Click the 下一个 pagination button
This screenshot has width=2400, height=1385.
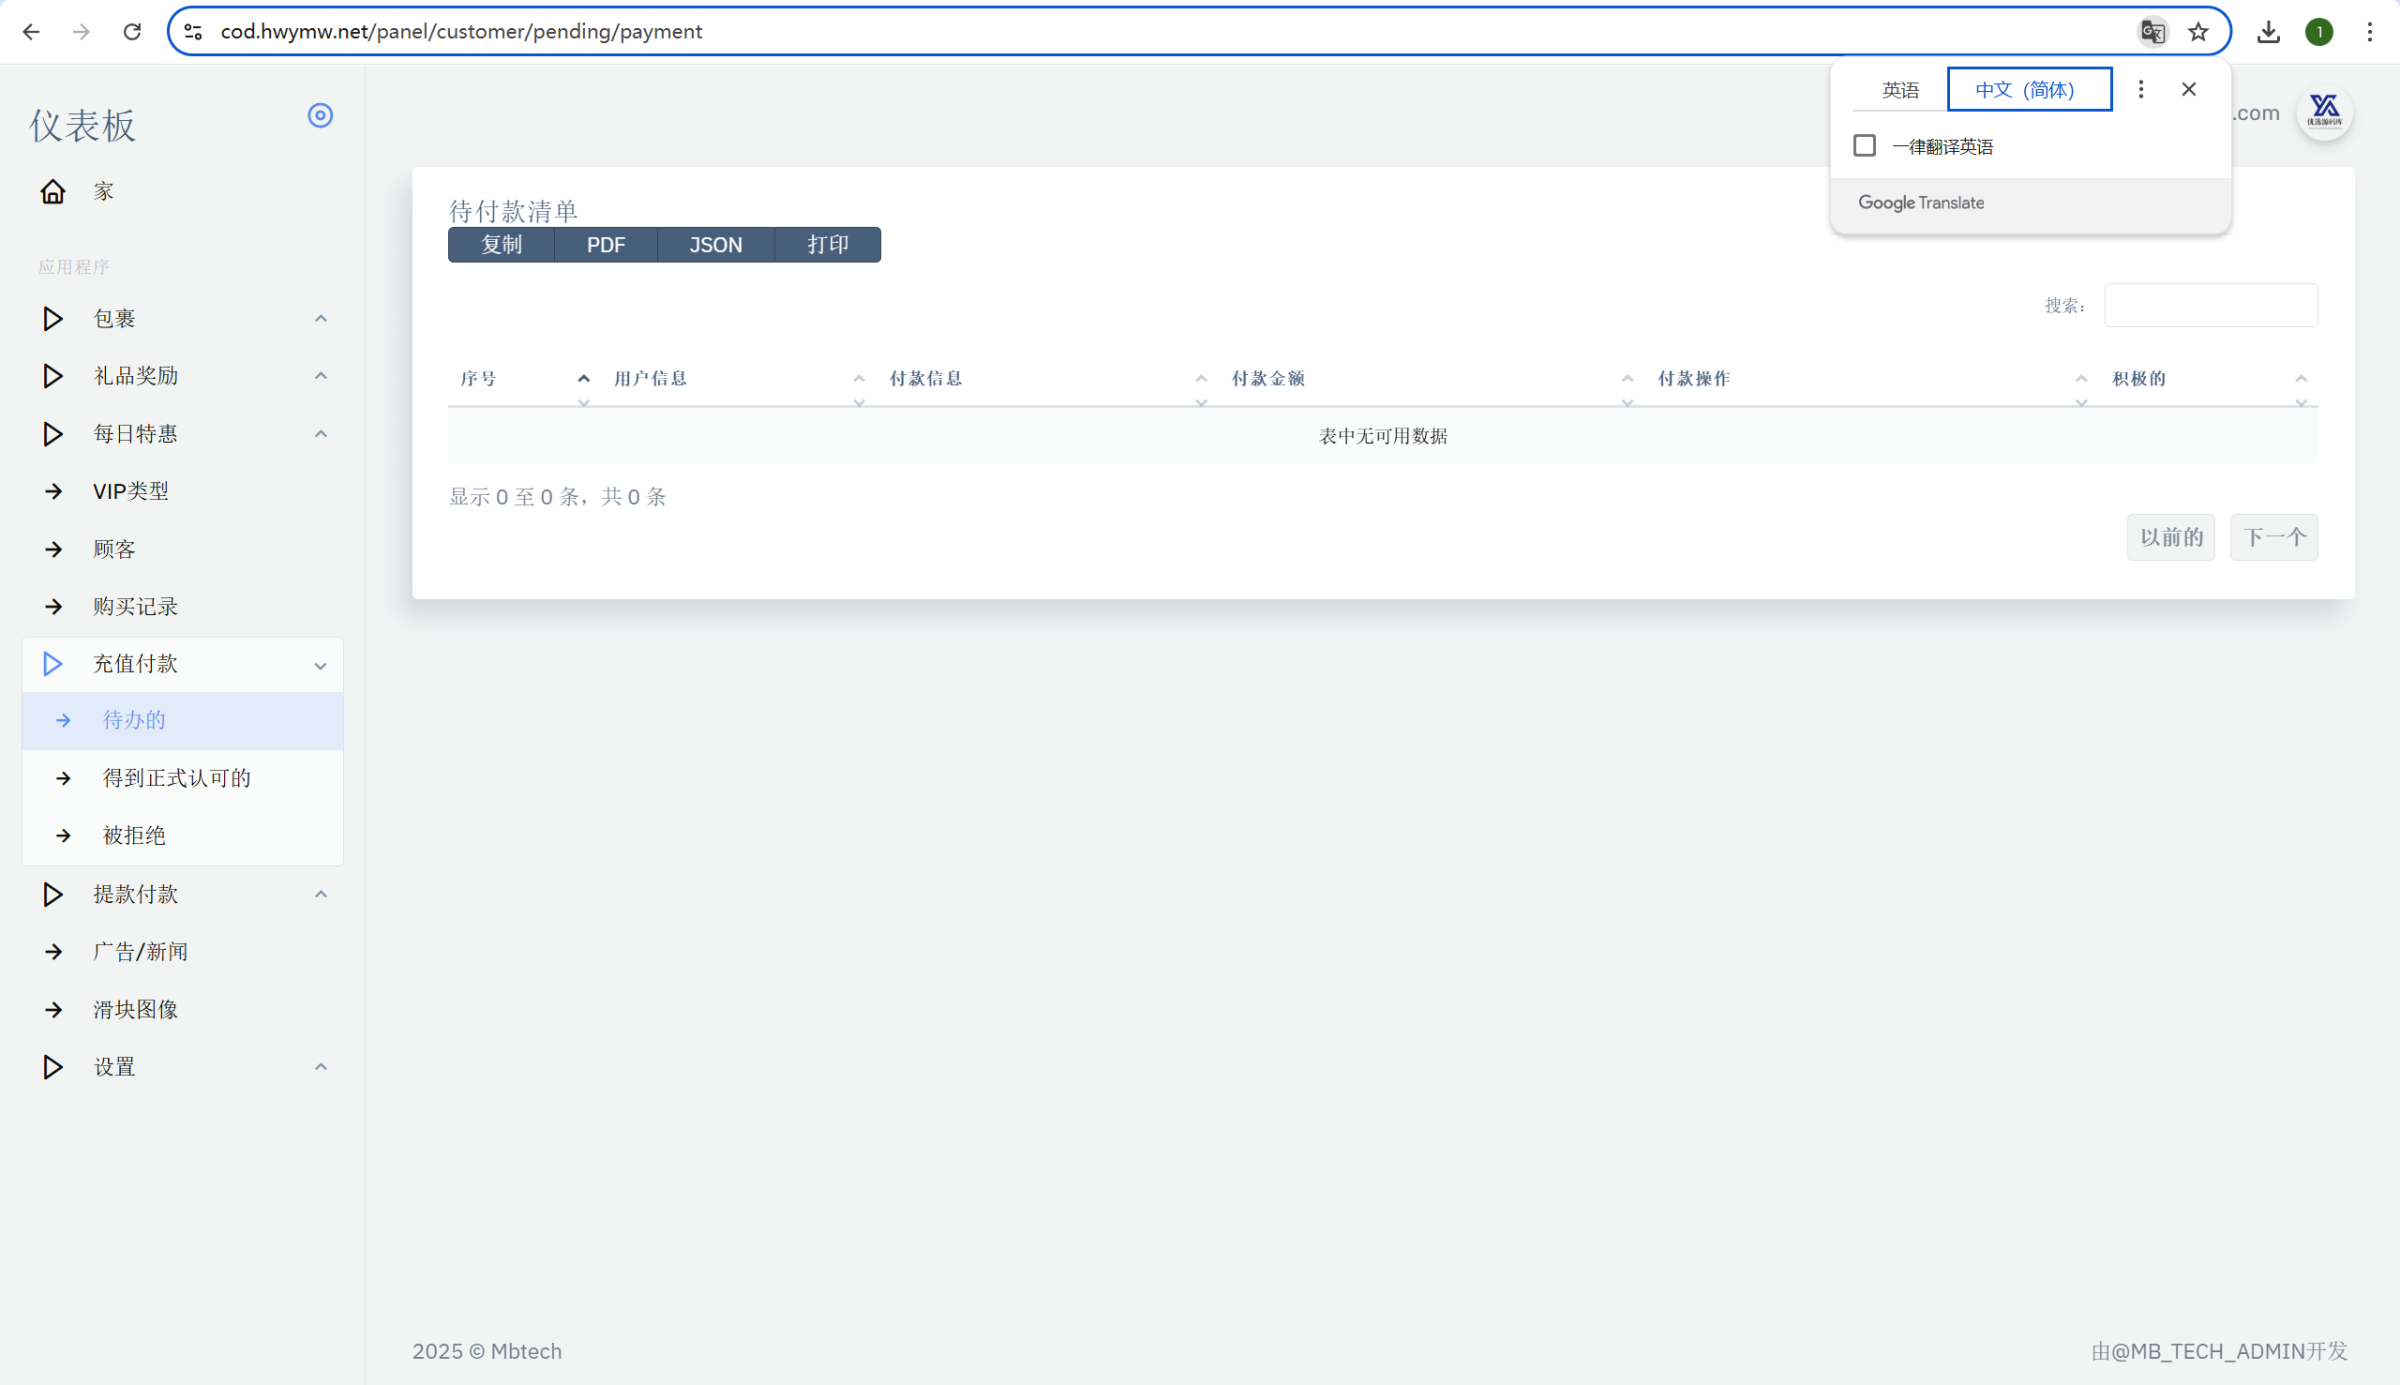(2274, 538)
